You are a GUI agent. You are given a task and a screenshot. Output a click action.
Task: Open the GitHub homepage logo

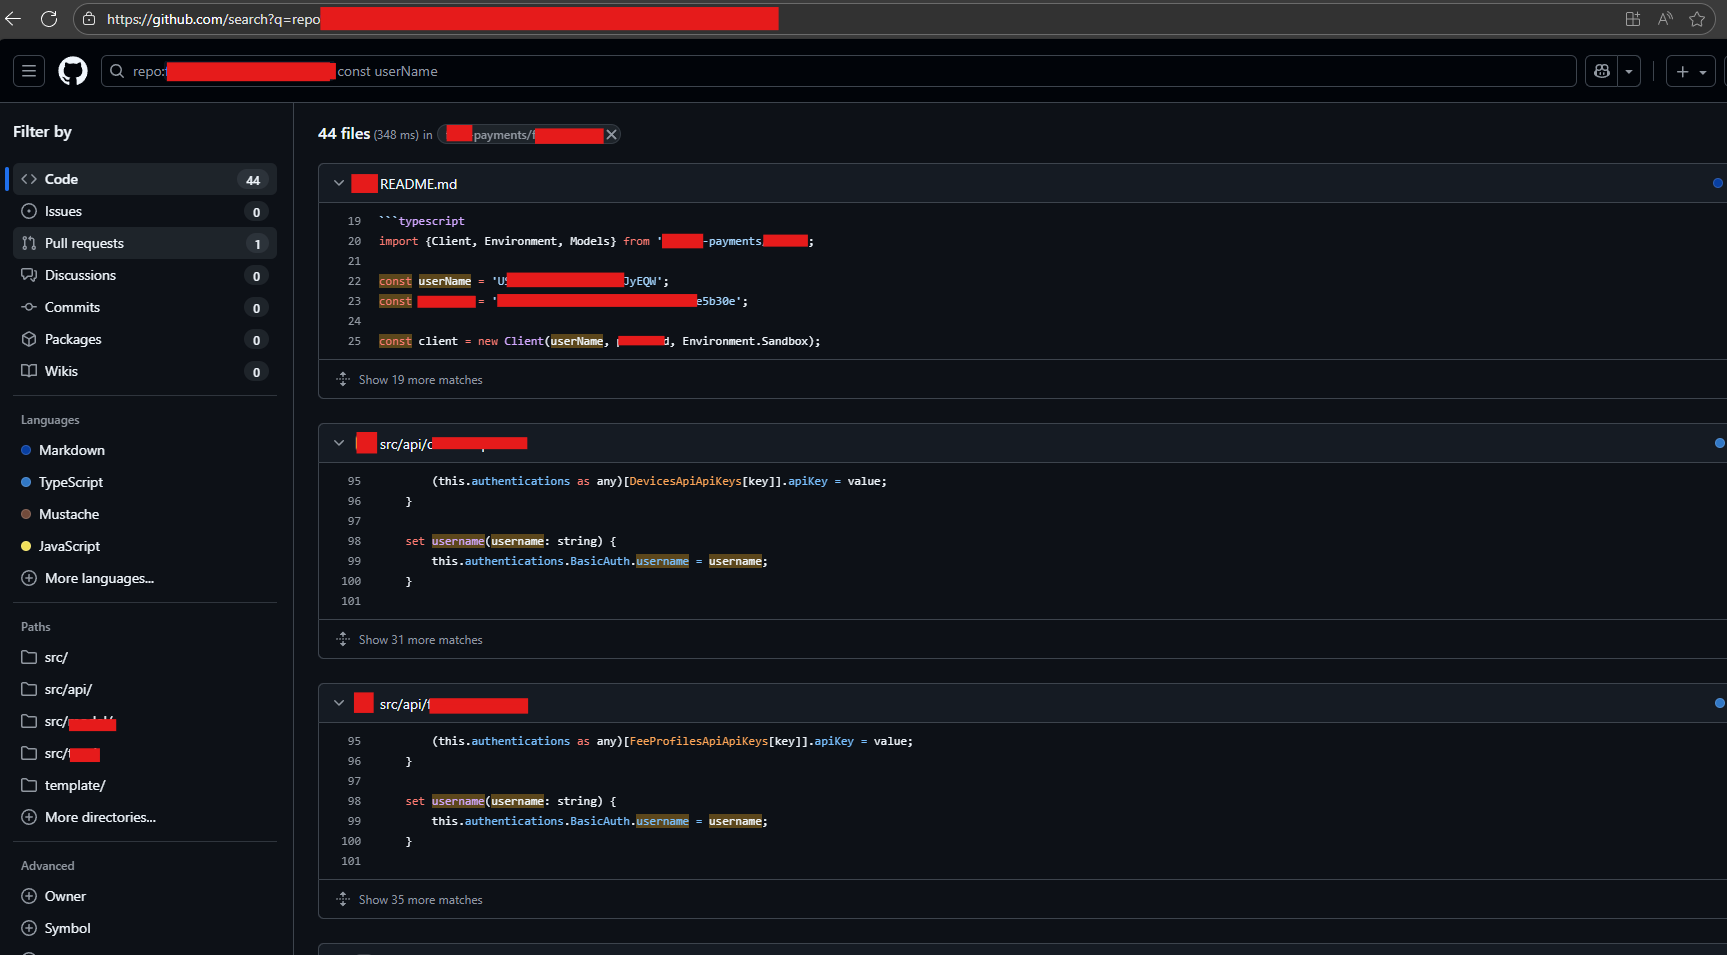coord(73,71)
